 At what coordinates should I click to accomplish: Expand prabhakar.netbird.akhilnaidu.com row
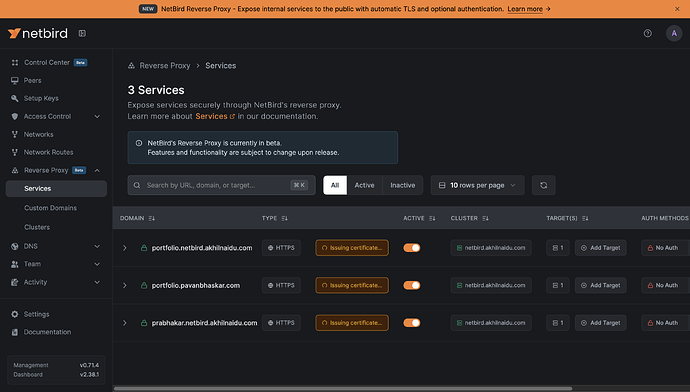tap(125, 322)
